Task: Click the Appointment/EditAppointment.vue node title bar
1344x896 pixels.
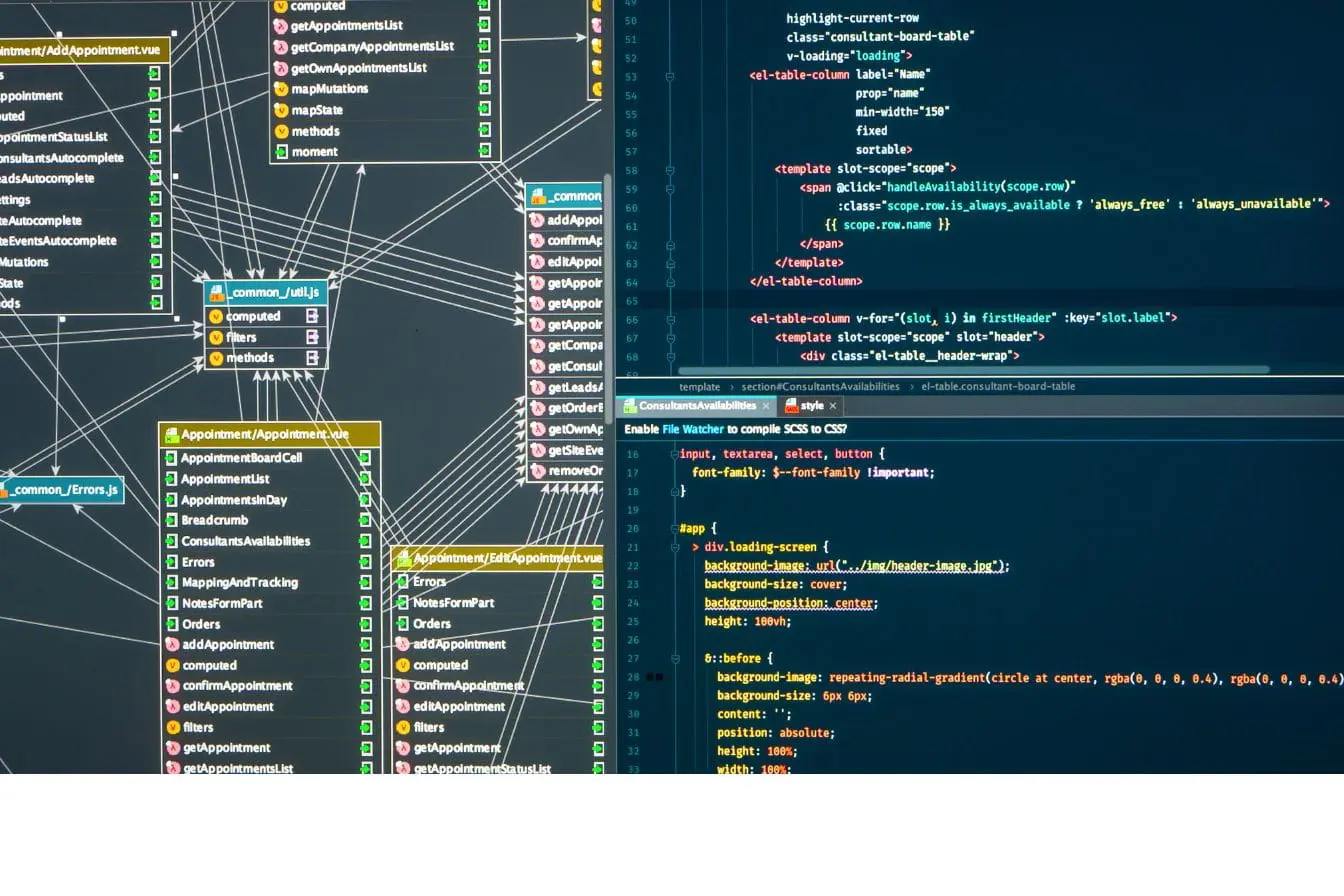Action: coord(500,558)
